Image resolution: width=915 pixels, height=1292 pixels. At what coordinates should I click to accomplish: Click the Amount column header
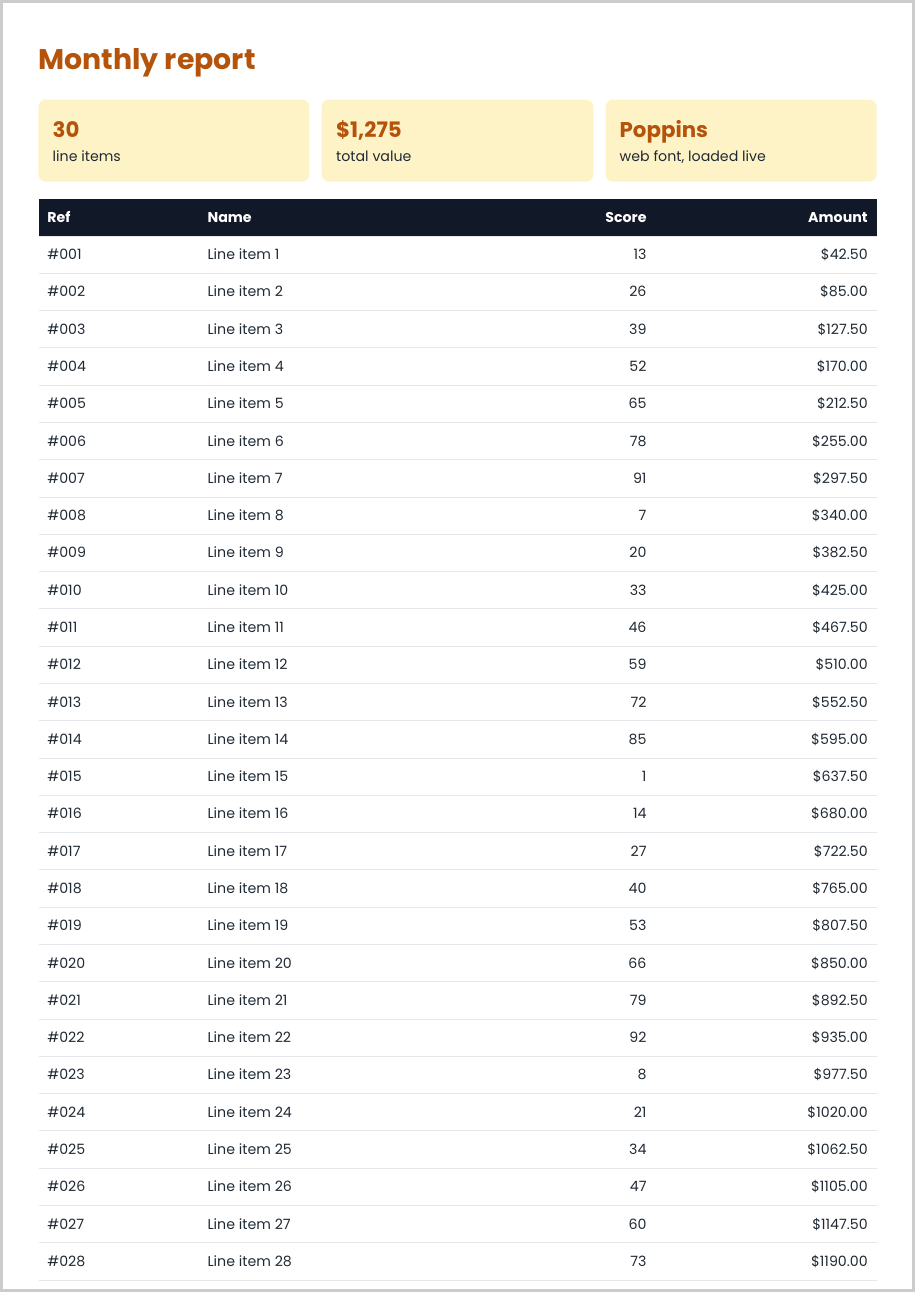(838, 217)
